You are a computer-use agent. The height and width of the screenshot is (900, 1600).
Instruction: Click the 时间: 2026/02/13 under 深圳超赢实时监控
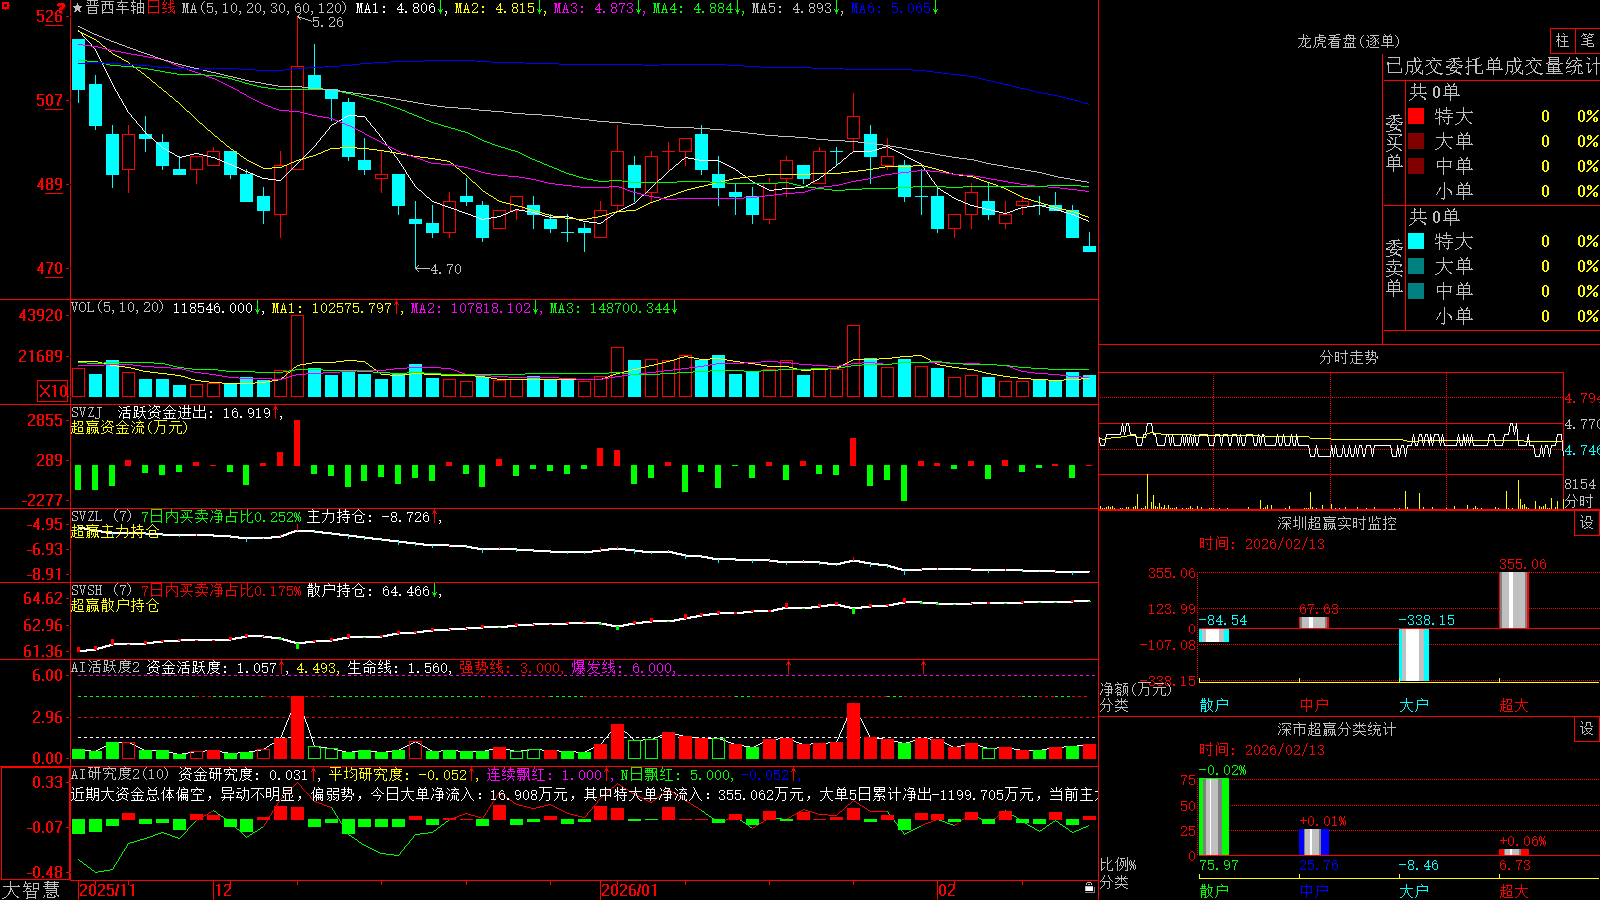[x=1262, y=544]
